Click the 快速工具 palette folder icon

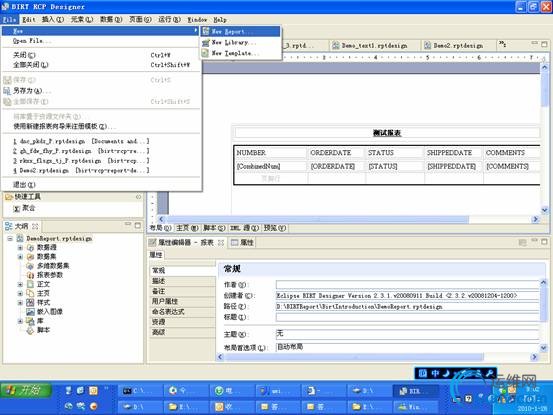[9, 197]
